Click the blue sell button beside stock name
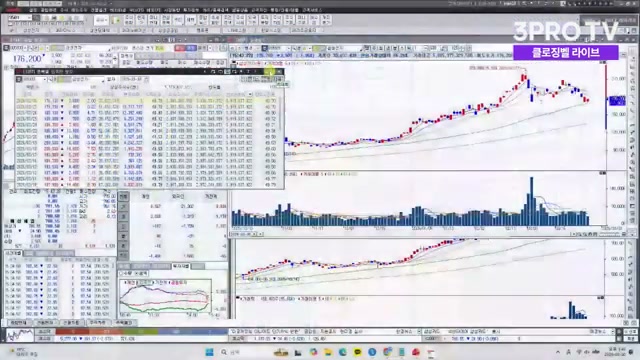This screenshot has width=640, height=360. coord(191,48)
